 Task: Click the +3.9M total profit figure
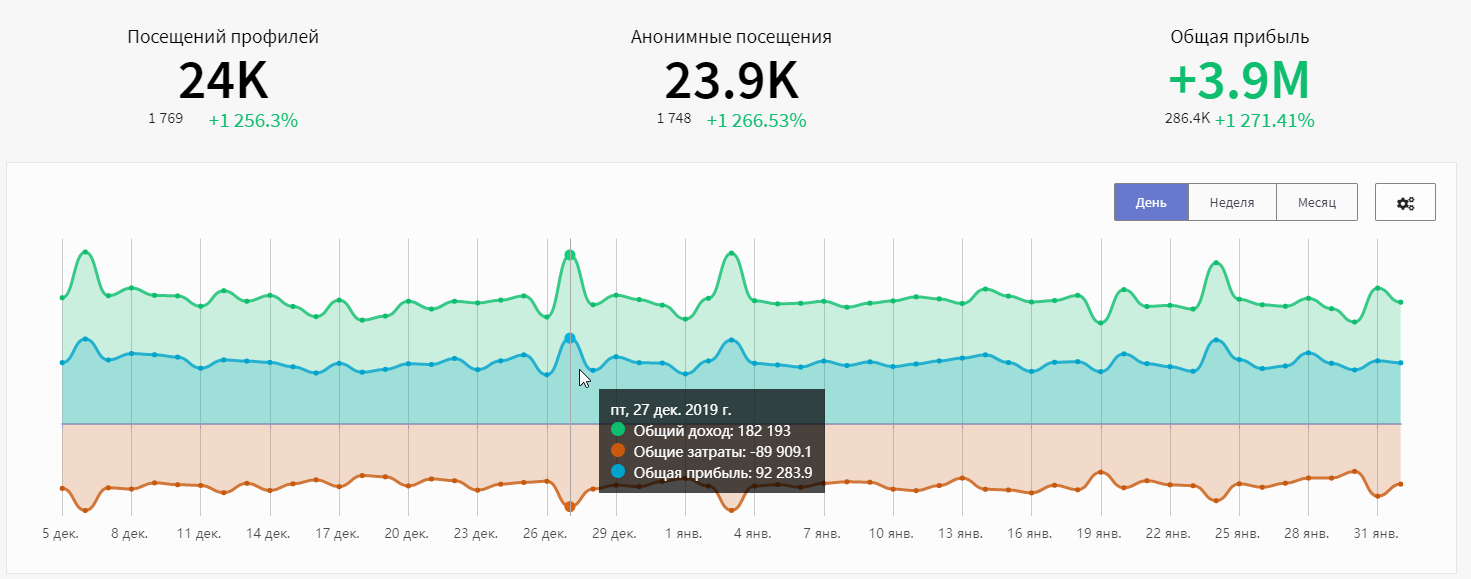(x=1239, y=81)
